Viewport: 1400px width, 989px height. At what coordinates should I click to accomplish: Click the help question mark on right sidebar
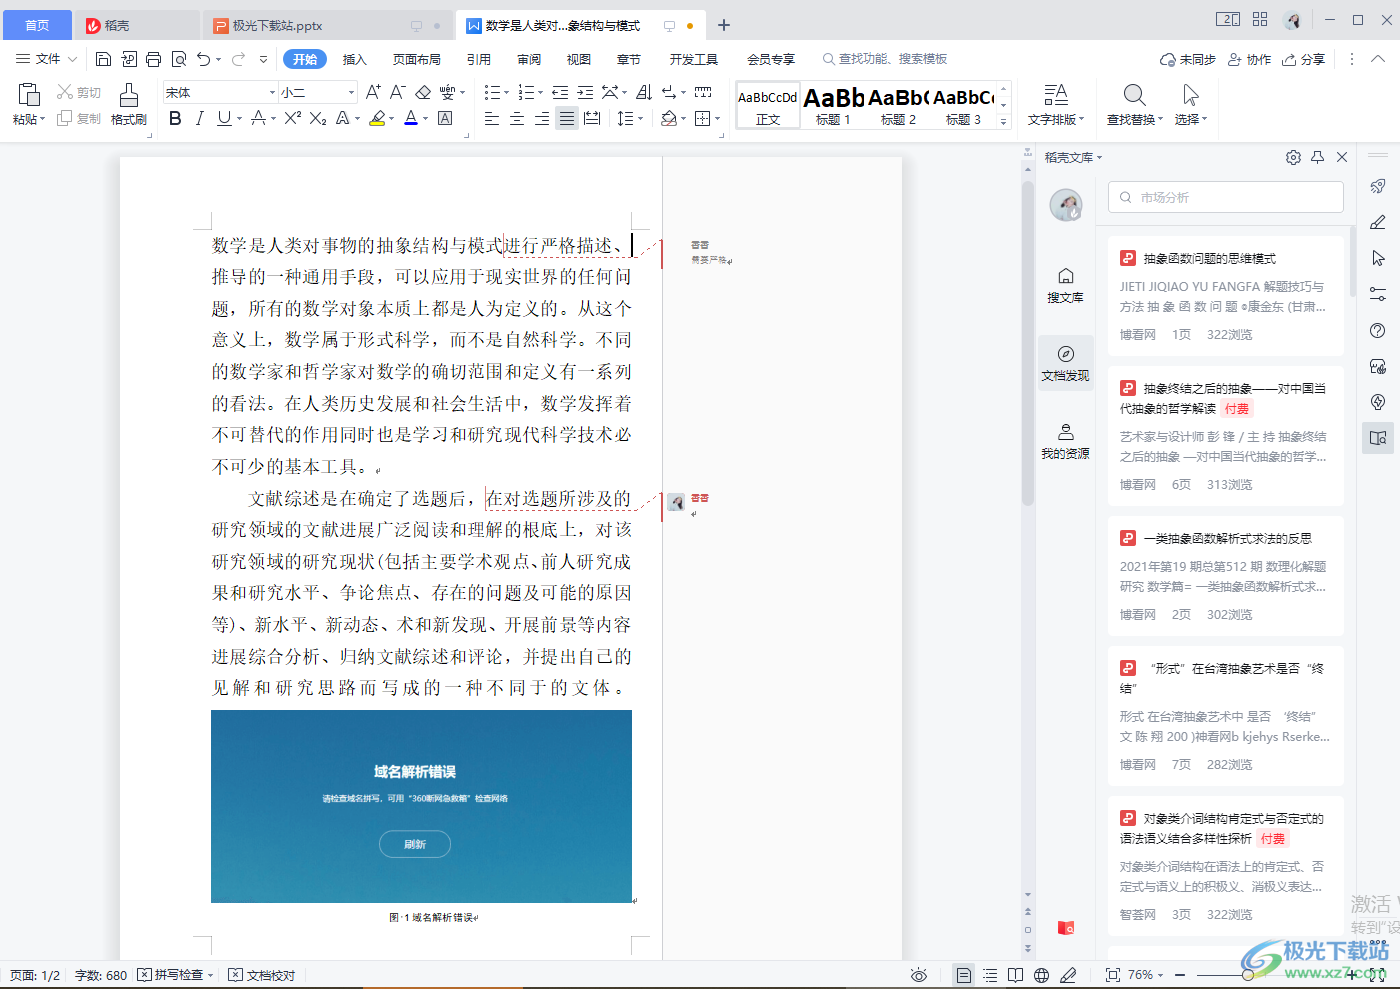click(1378, 331)
